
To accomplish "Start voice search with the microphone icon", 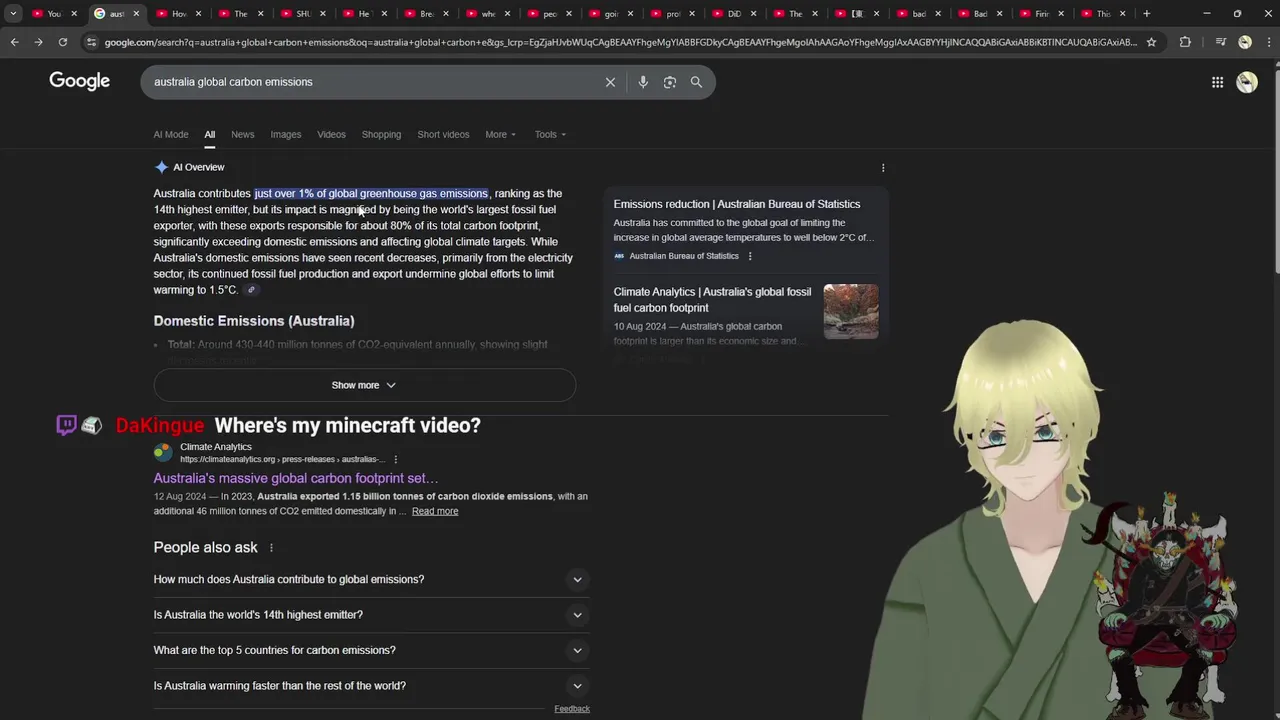I will (x=643, y=82).
